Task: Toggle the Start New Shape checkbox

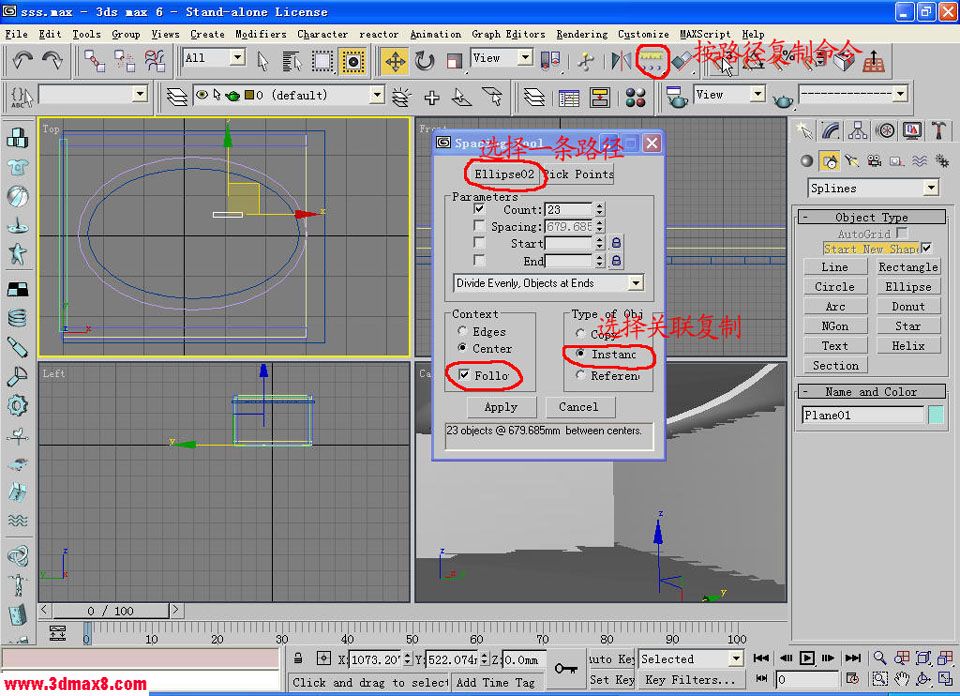Action: click(927, 249)
